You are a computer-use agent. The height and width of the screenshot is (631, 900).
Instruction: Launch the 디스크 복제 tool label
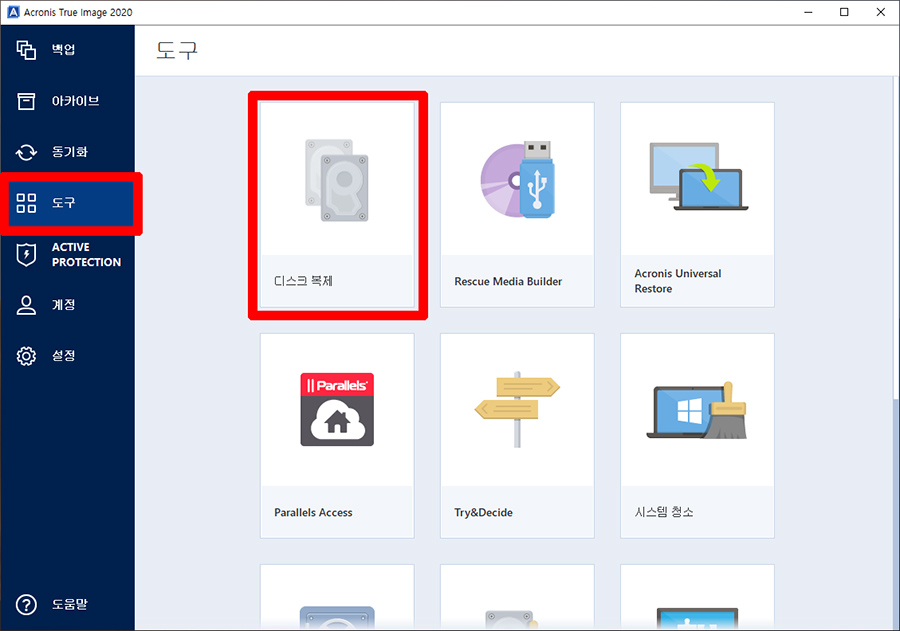point(303,281)
